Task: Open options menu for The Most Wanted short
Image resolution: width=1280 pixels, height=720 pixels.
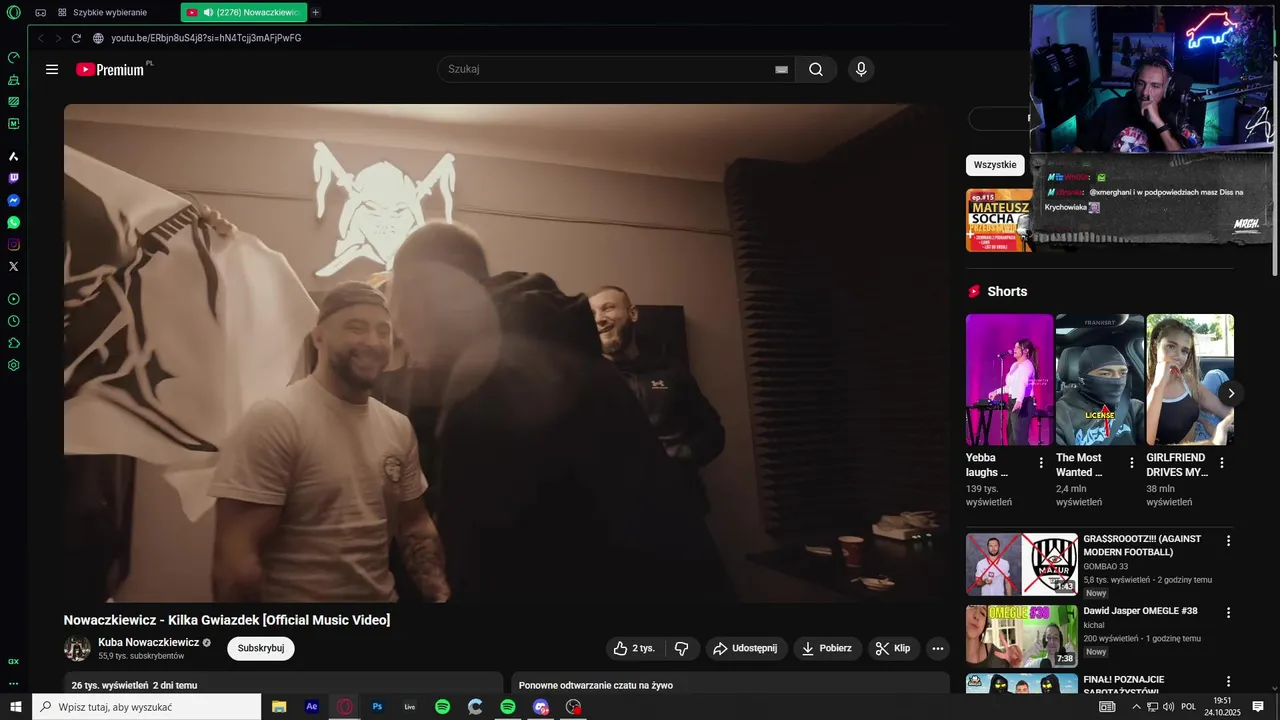Action: point(1132,463)
